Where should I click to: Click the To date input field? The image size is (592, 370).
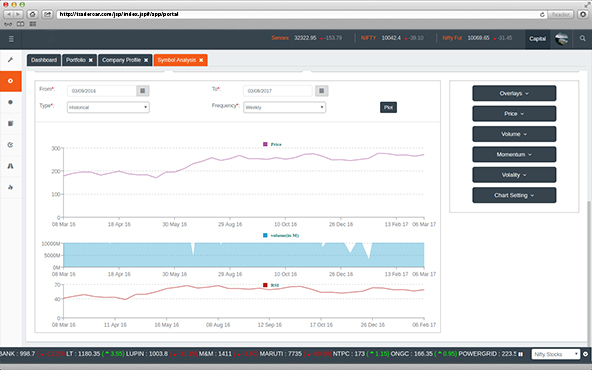pos(278,91)
